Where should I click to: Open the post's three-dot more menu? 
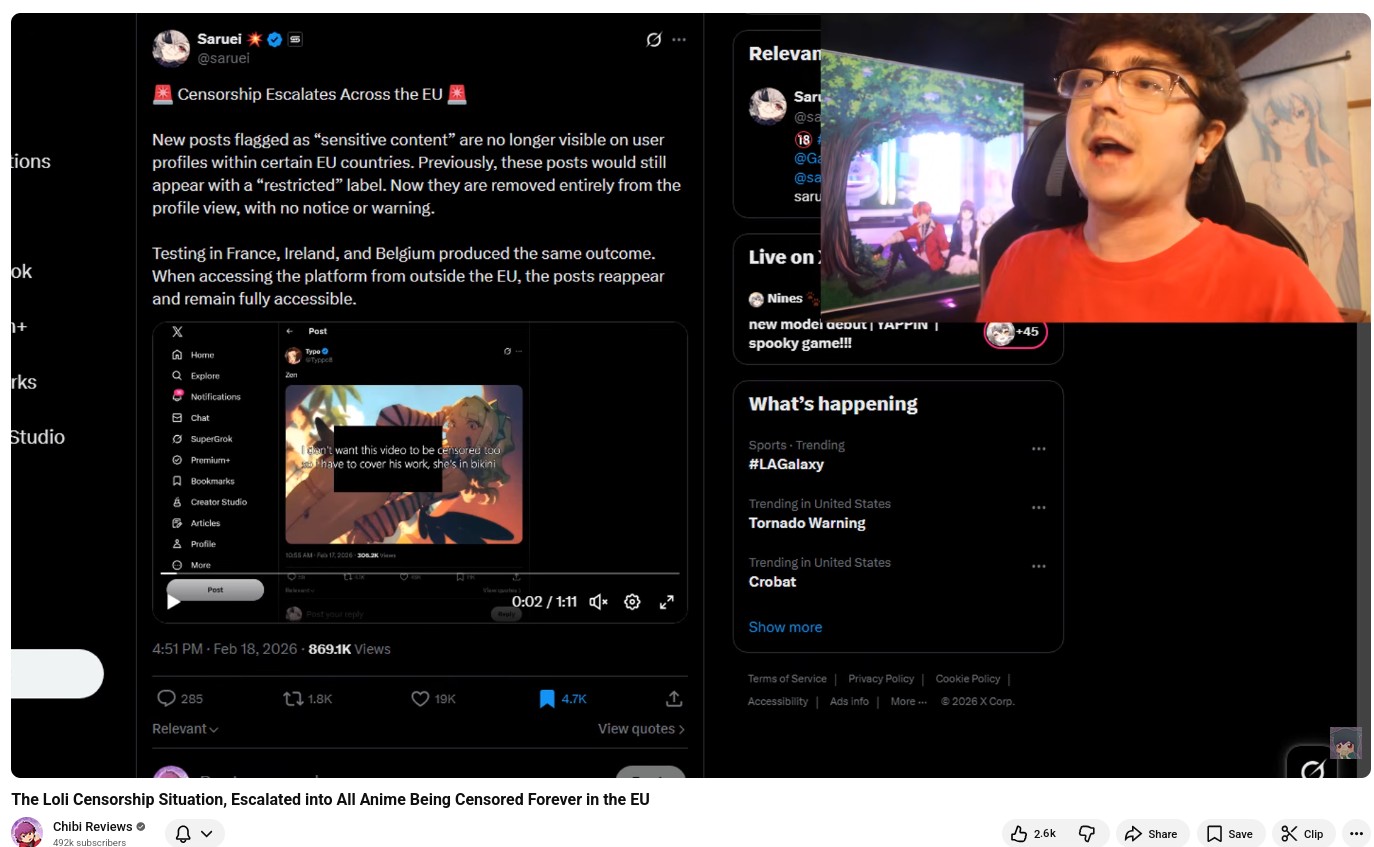679,40
